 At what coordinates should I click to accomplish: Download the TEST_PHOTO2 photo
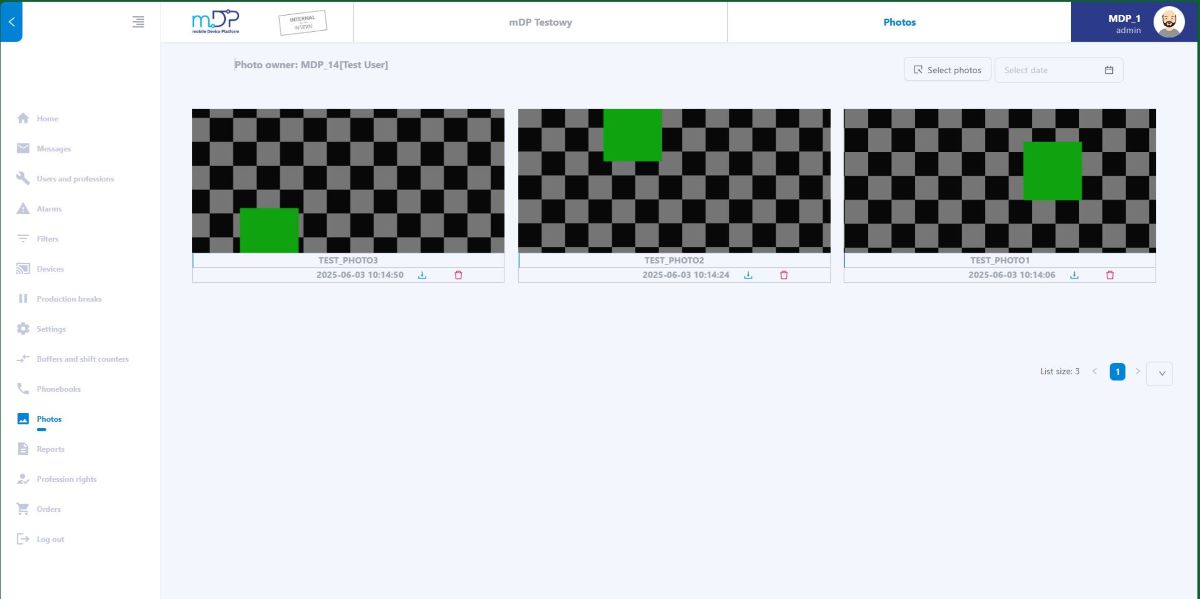click(748, 275)
